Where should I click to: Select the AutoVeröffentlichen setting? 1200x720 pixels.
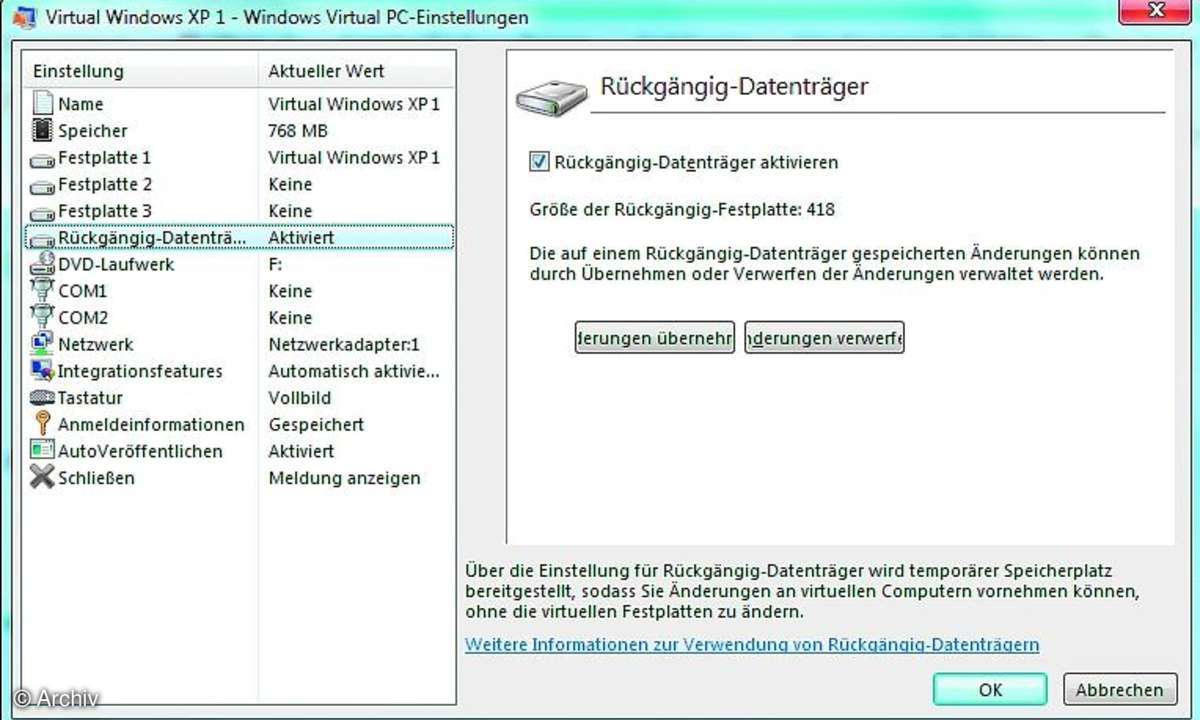pyautogui.click(x=240, y=452)
